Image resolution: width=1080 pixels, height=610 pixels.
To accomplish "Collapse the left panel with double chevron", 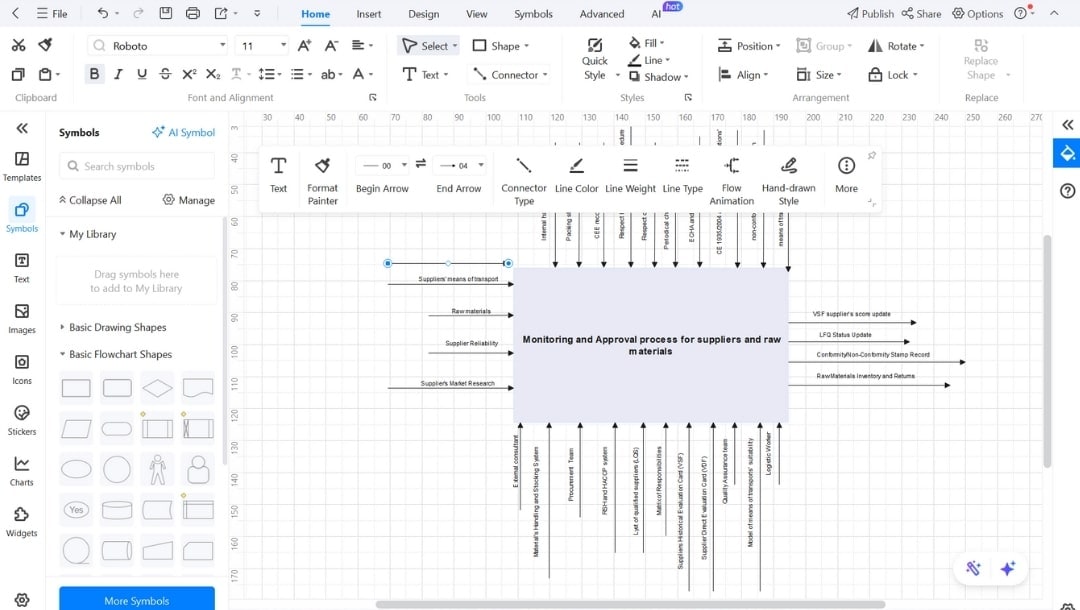I will click(x=22, y=128).
